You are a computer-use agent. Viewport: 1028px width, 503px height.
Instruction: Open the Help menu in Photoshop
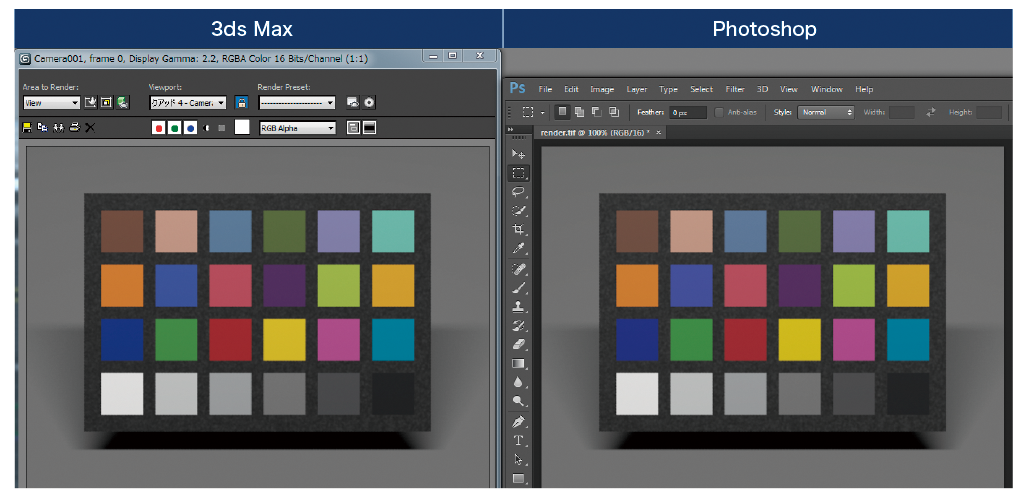(x=864, y=89)
